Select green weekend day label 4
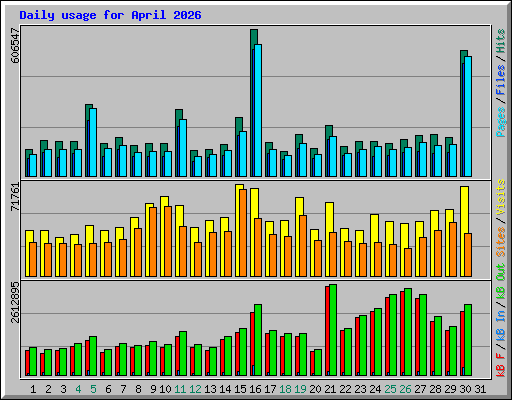Image resolution: width=512 pixels, height=400 pixels. click(x=78, y=389)
